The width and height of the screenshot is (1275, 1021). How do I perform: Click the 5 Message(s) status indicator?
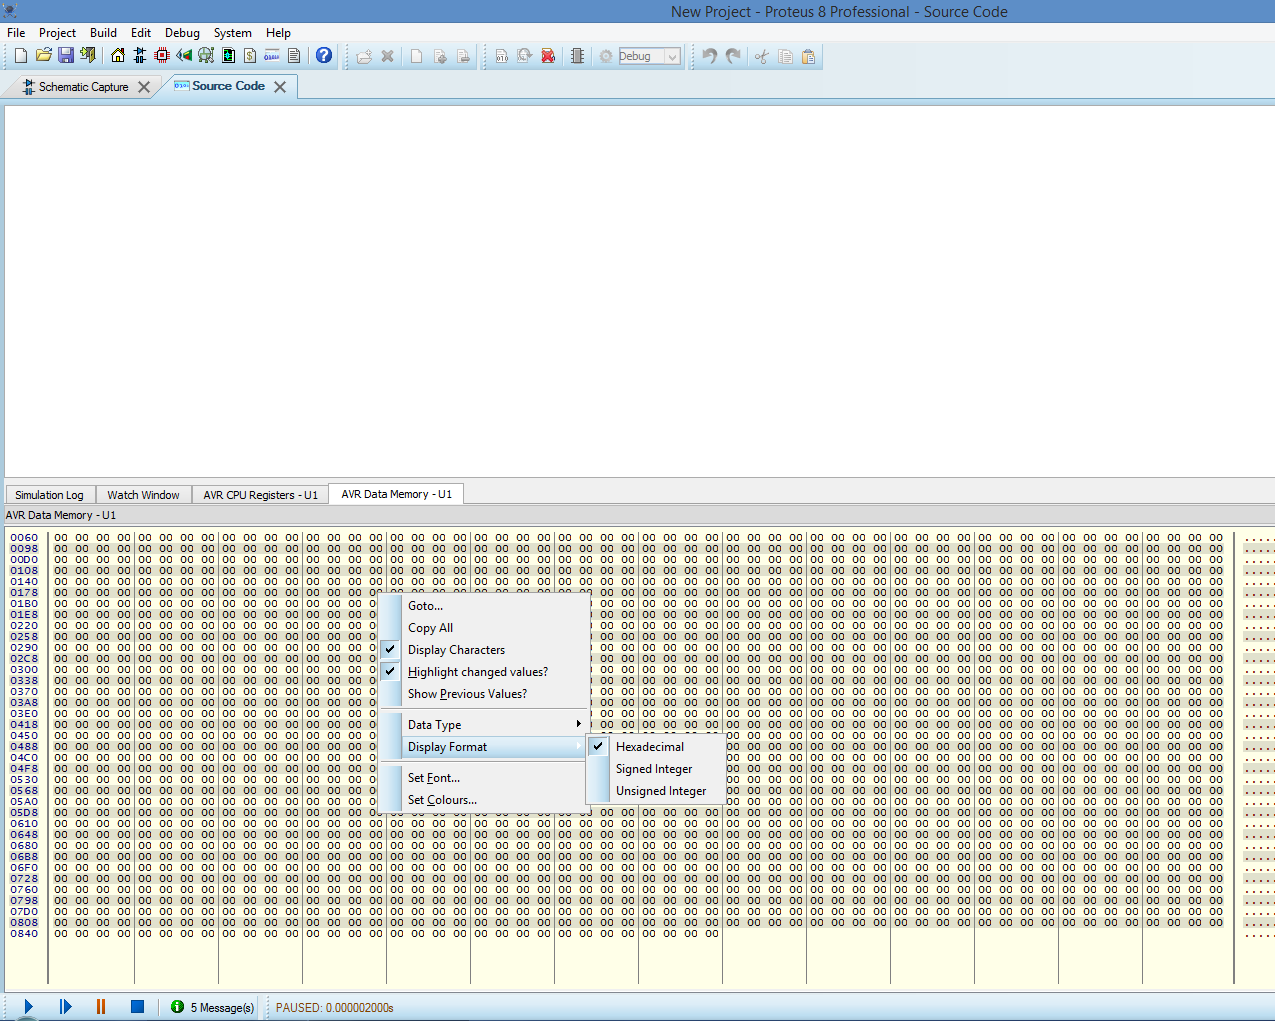click(x=213, y=1007)
